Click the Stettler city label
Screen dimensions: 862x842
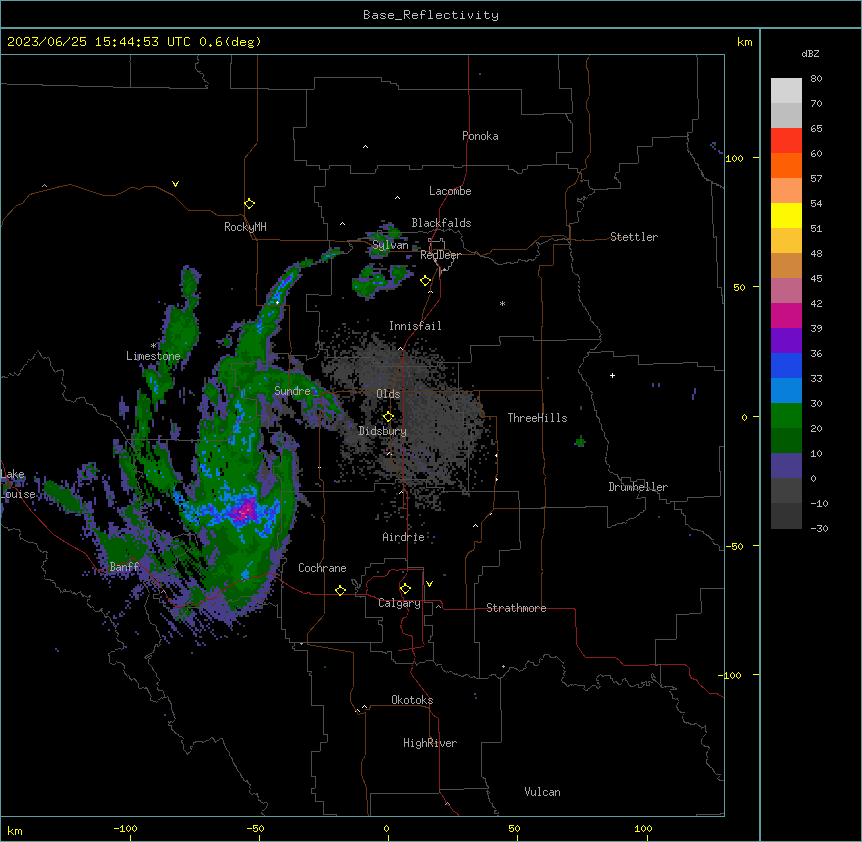click(634, 237)
